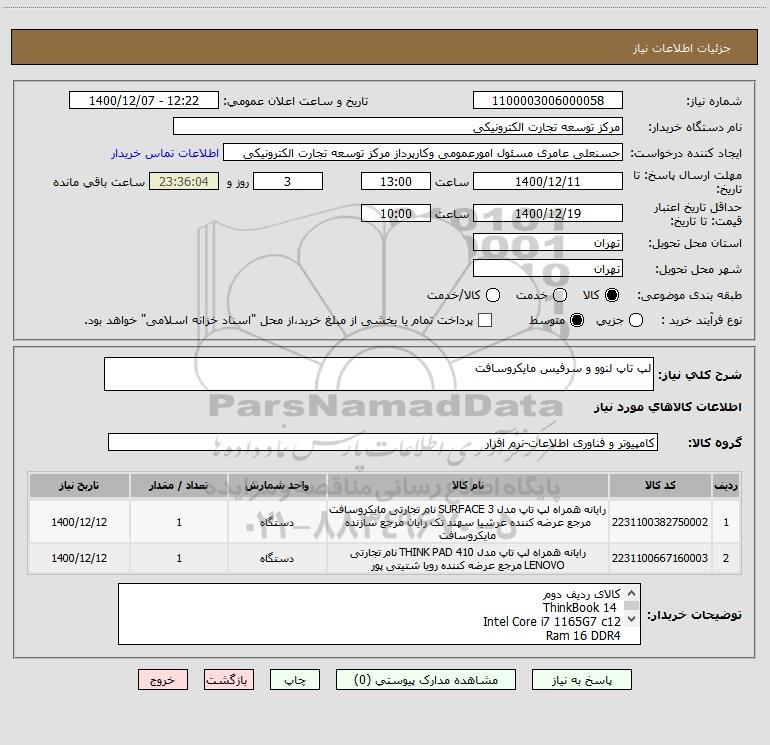Click the ایجاد کننده درخواست field
The width and height of the screenshot is (770, 745).
423,152
